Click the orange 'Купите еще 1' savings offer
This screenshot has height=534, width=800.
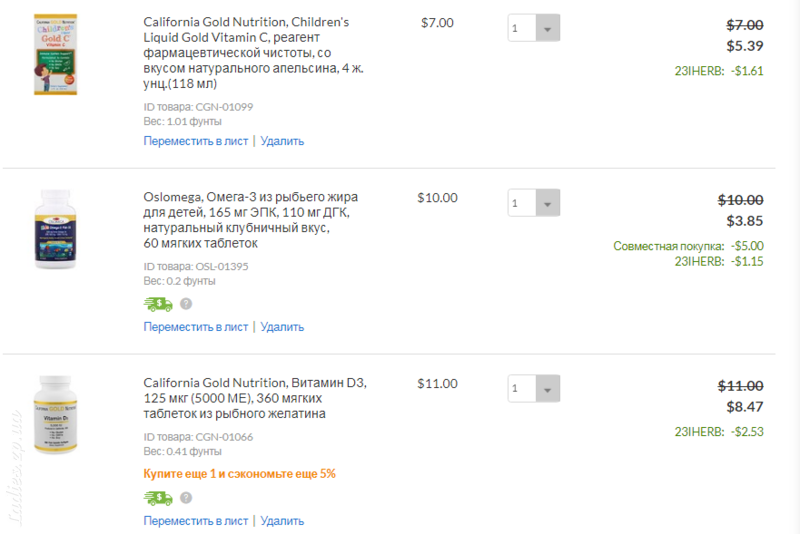(239, 474)
